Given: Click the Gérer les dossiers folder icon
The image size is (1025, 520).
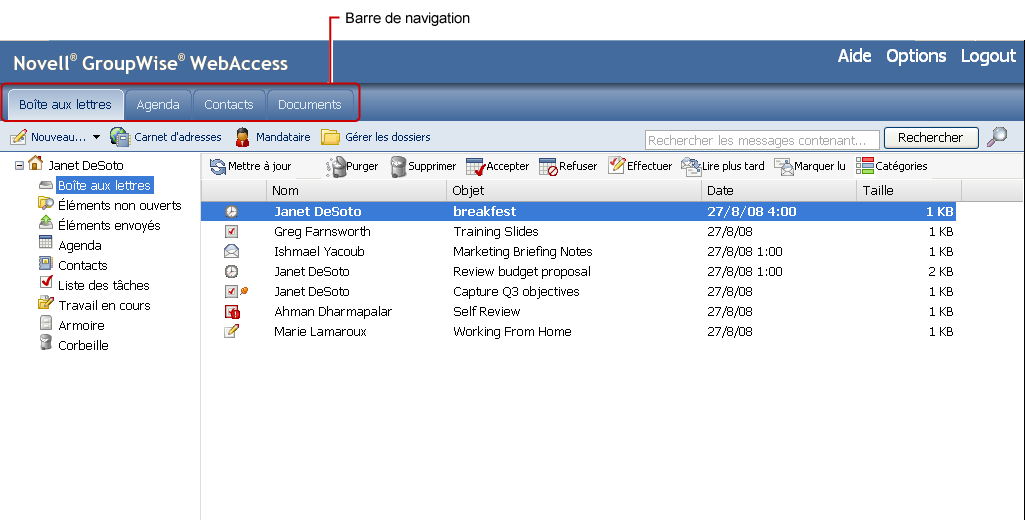Looking at the screenshot, I should click(330, 137).
